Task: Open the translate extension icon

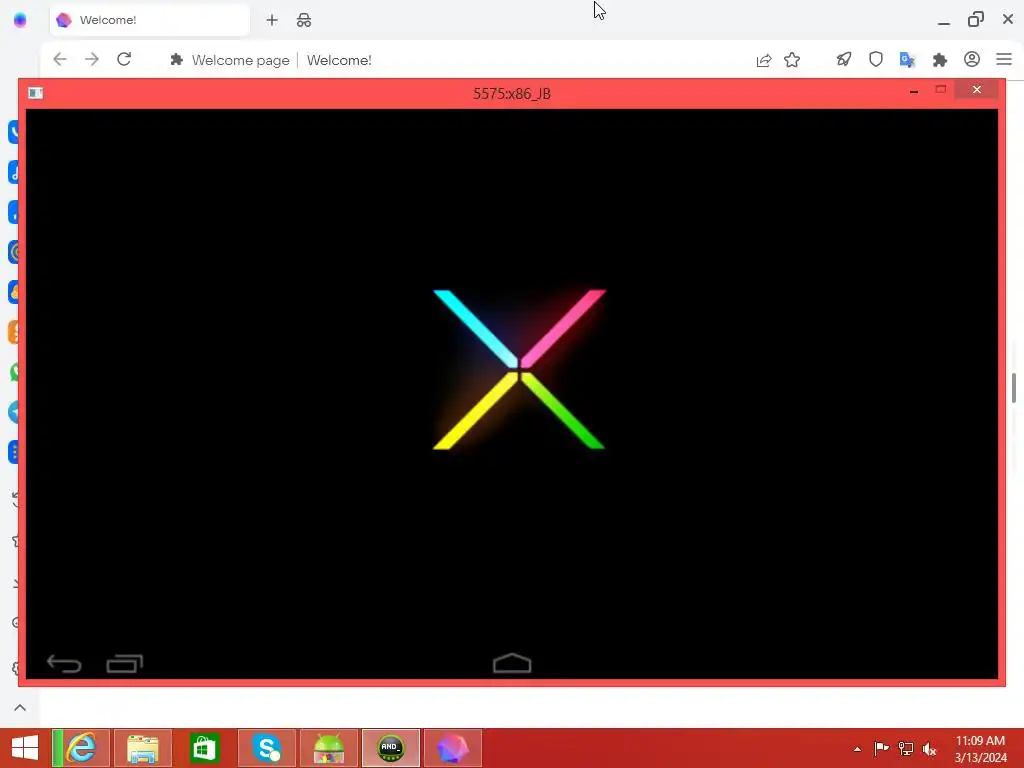Action: pyautogui.click(x=907, y=60)
